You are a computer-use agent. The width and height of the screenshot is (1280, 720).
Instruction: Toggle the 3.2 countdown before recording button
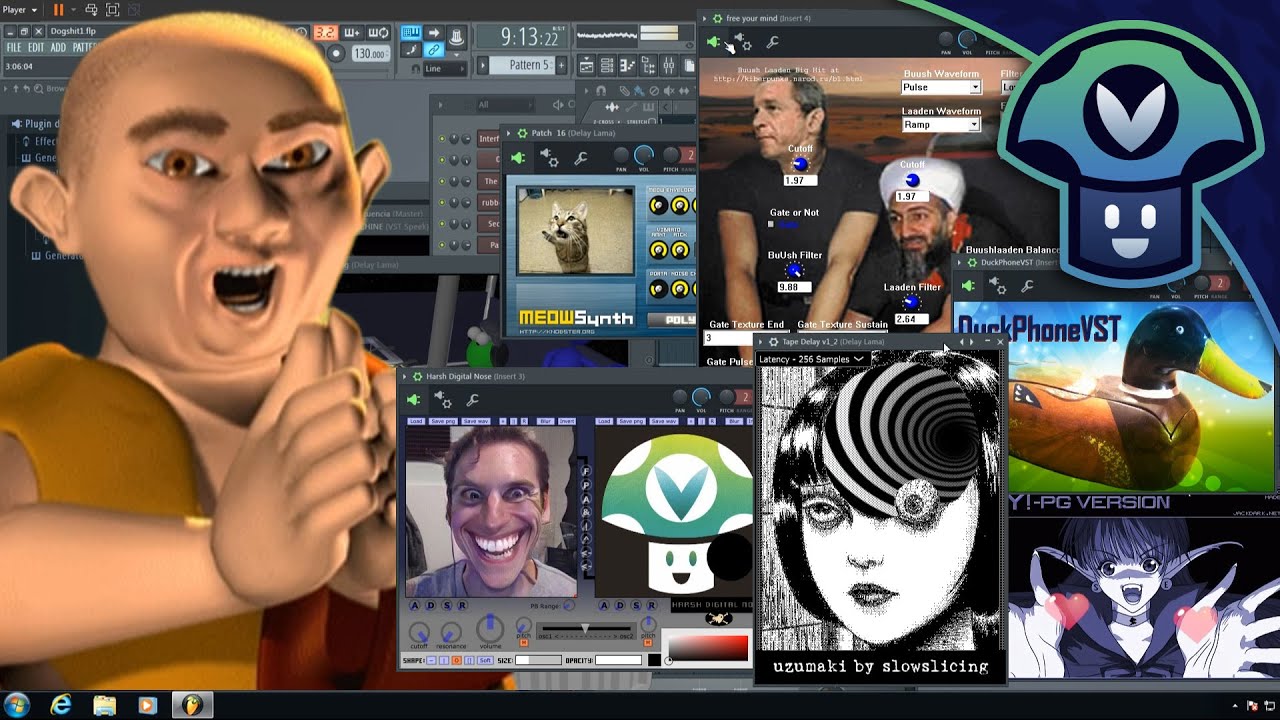point(326,33)
